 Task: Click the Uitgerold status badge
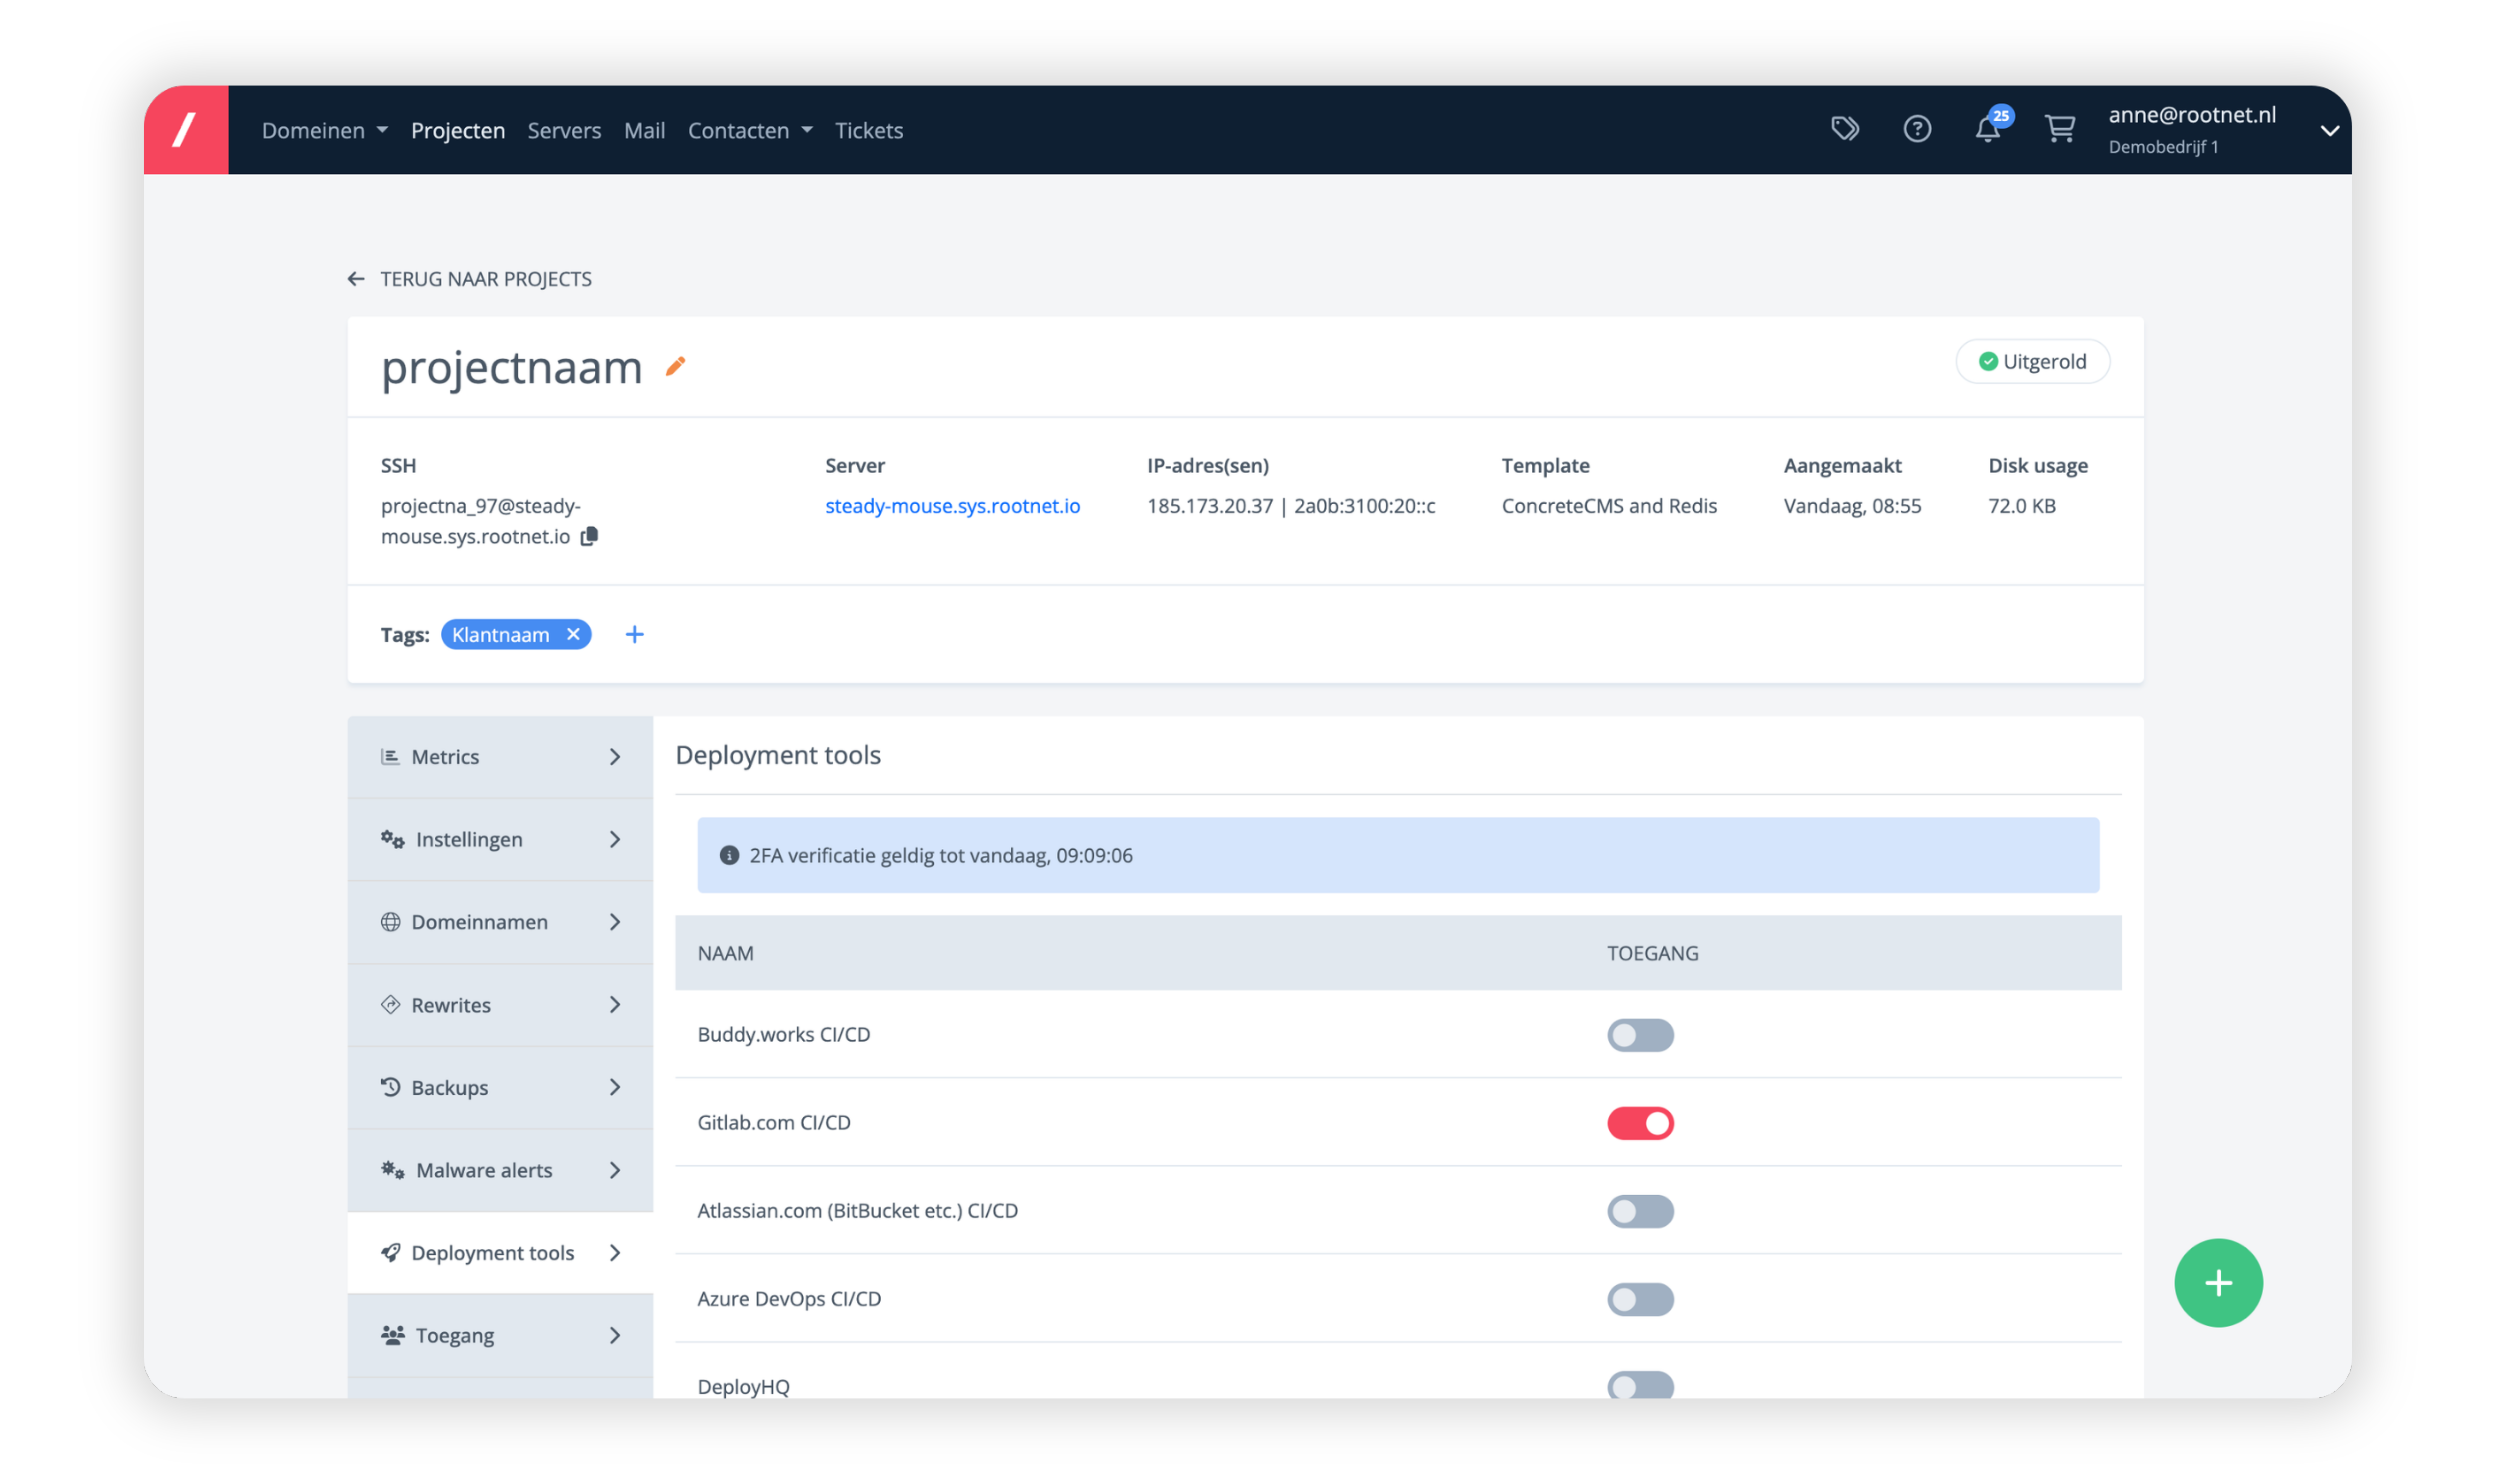click(2032, 361)
